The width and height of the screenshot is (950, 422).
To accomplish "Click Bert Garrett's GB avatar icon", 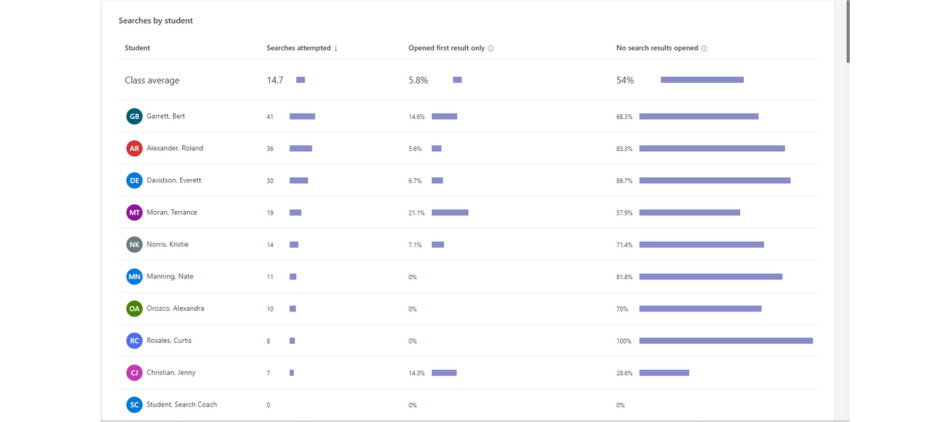I will [x=134, y=116].
